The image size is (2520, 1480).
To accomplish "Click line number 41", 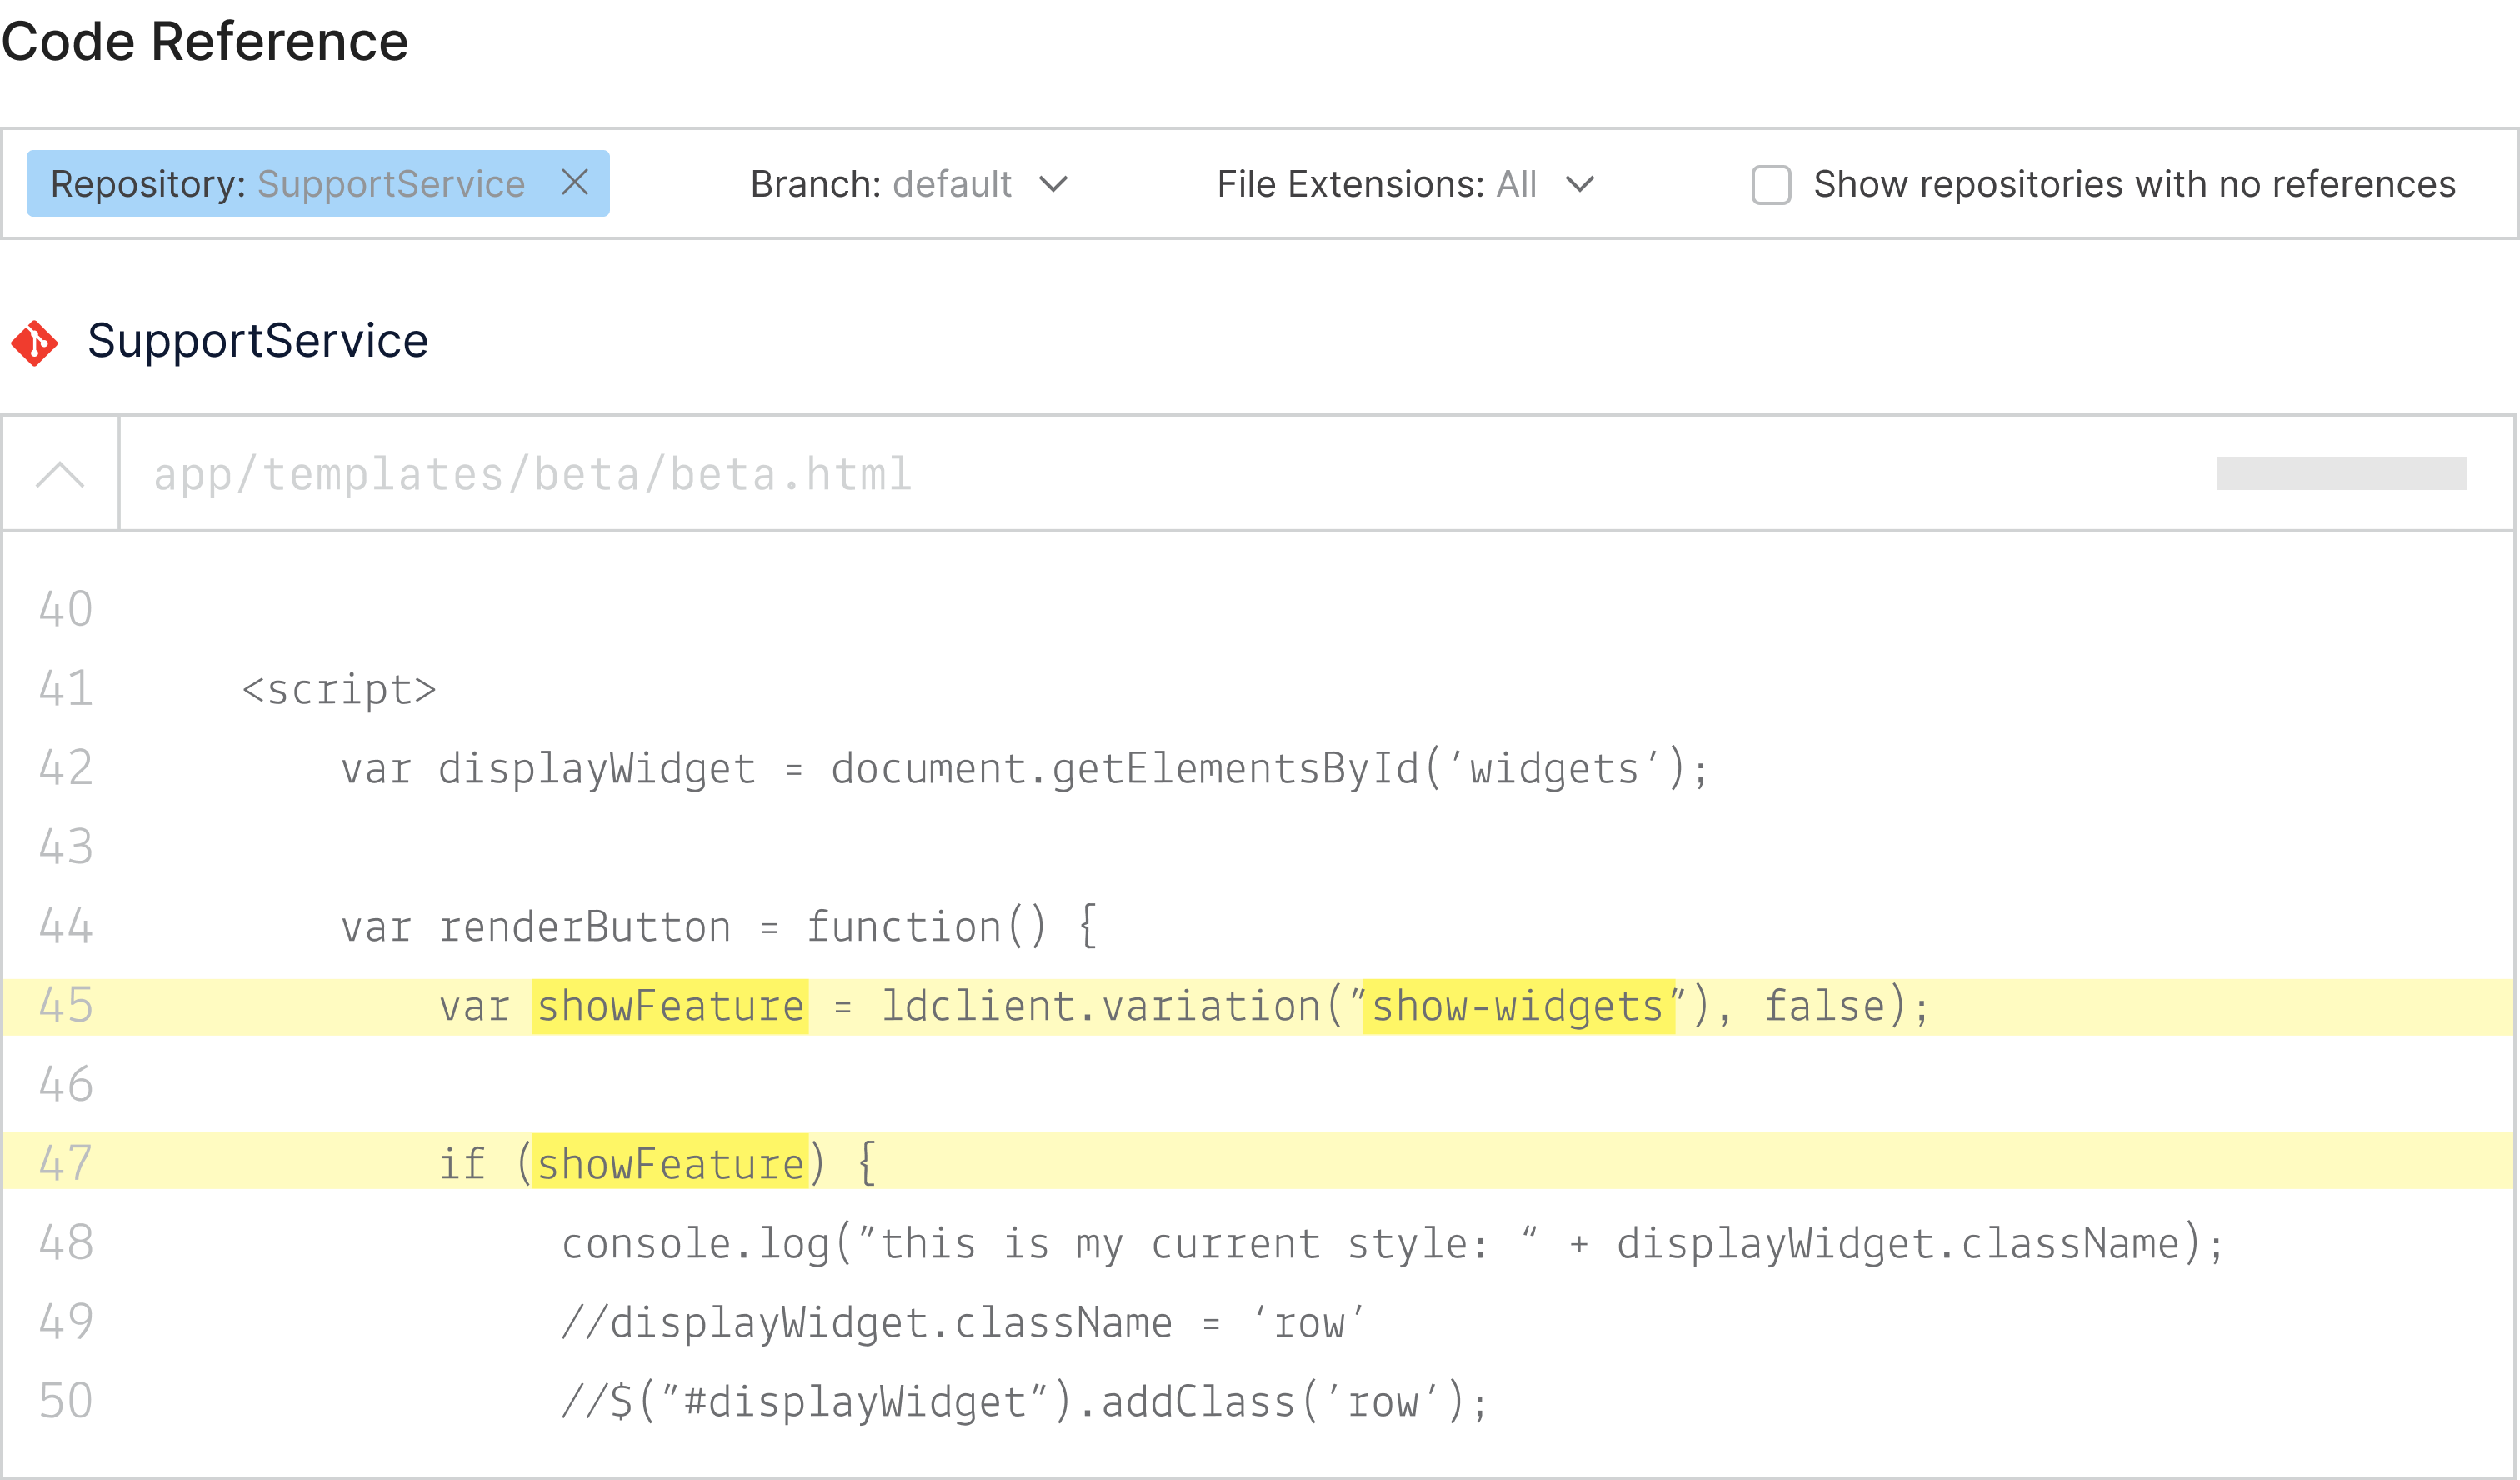I will [66, 690].
